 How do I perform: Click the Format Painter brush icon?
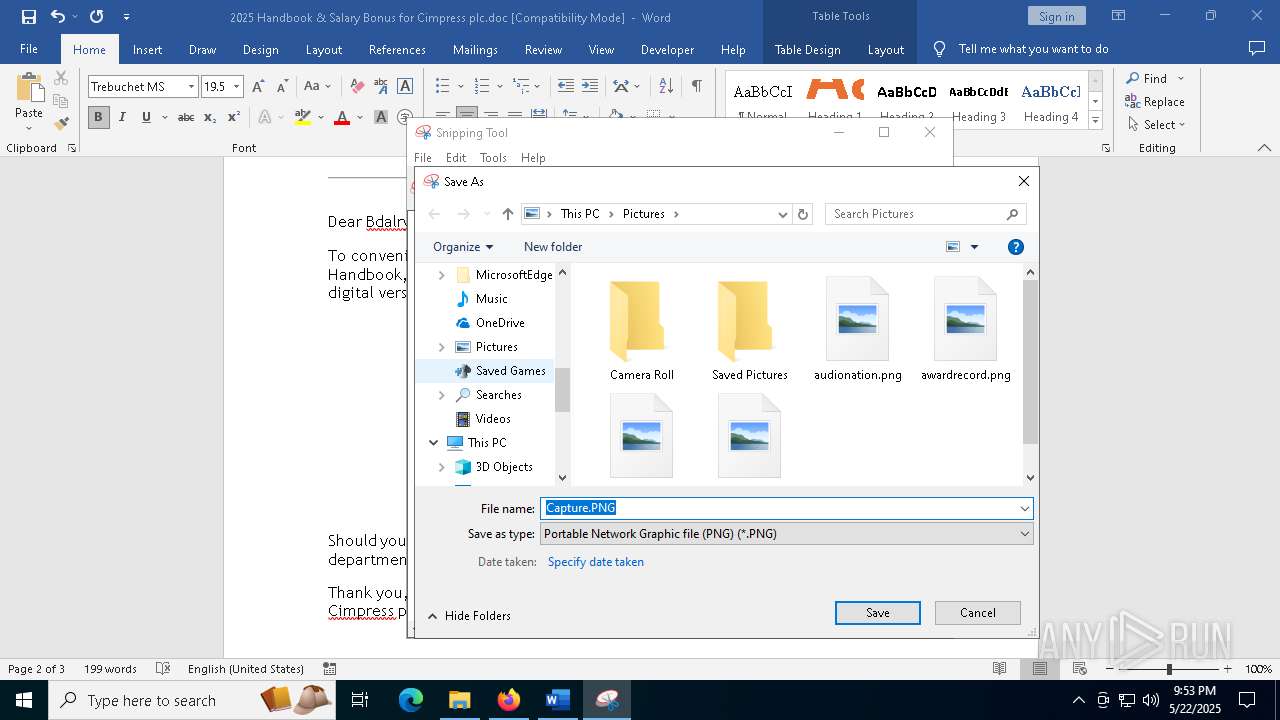[x=61, y=124]
